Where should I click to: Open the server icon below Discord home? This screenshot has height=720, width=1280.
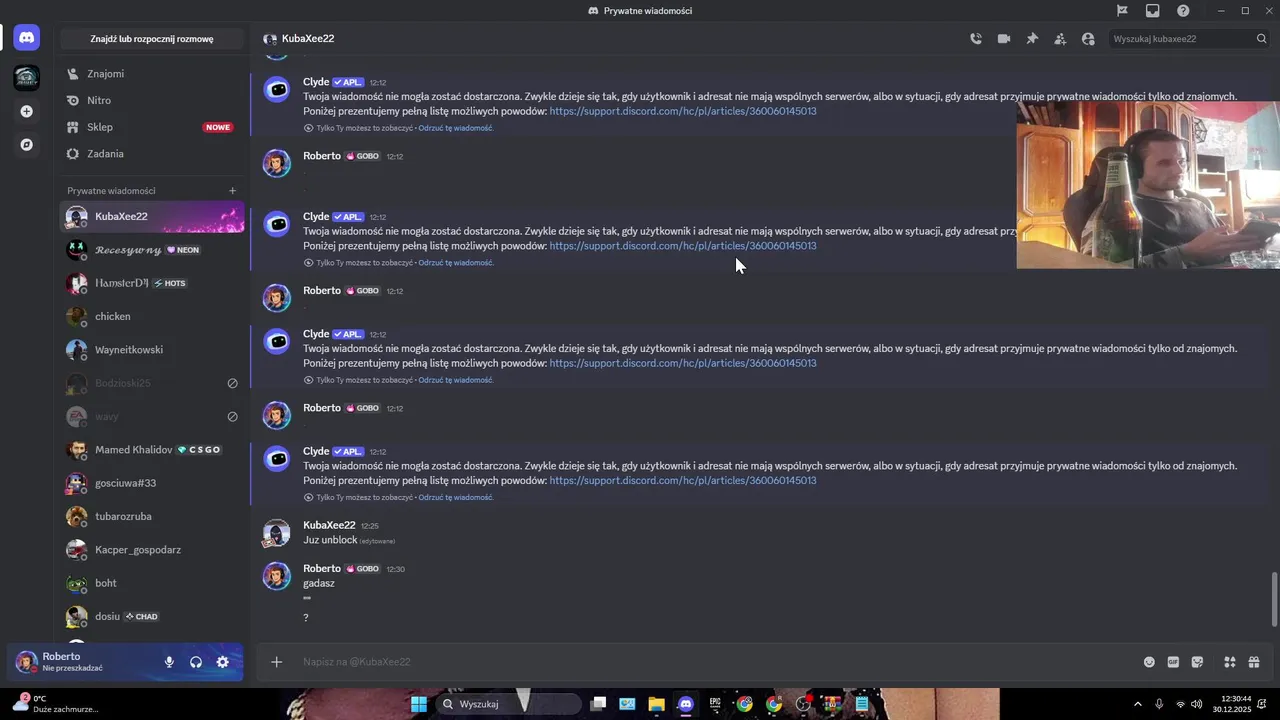pyautogui.click(x=27, y=77)
